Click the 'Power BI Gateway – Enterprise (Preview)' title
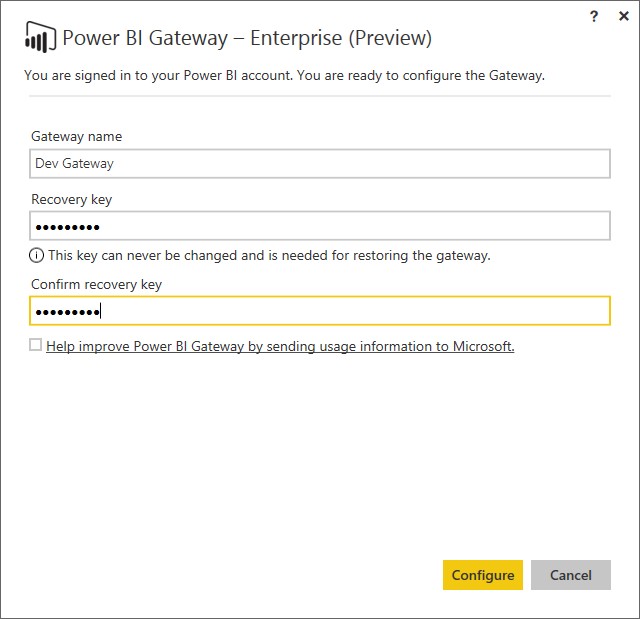This screenshot has height=619, width=640. coord(247,38)
